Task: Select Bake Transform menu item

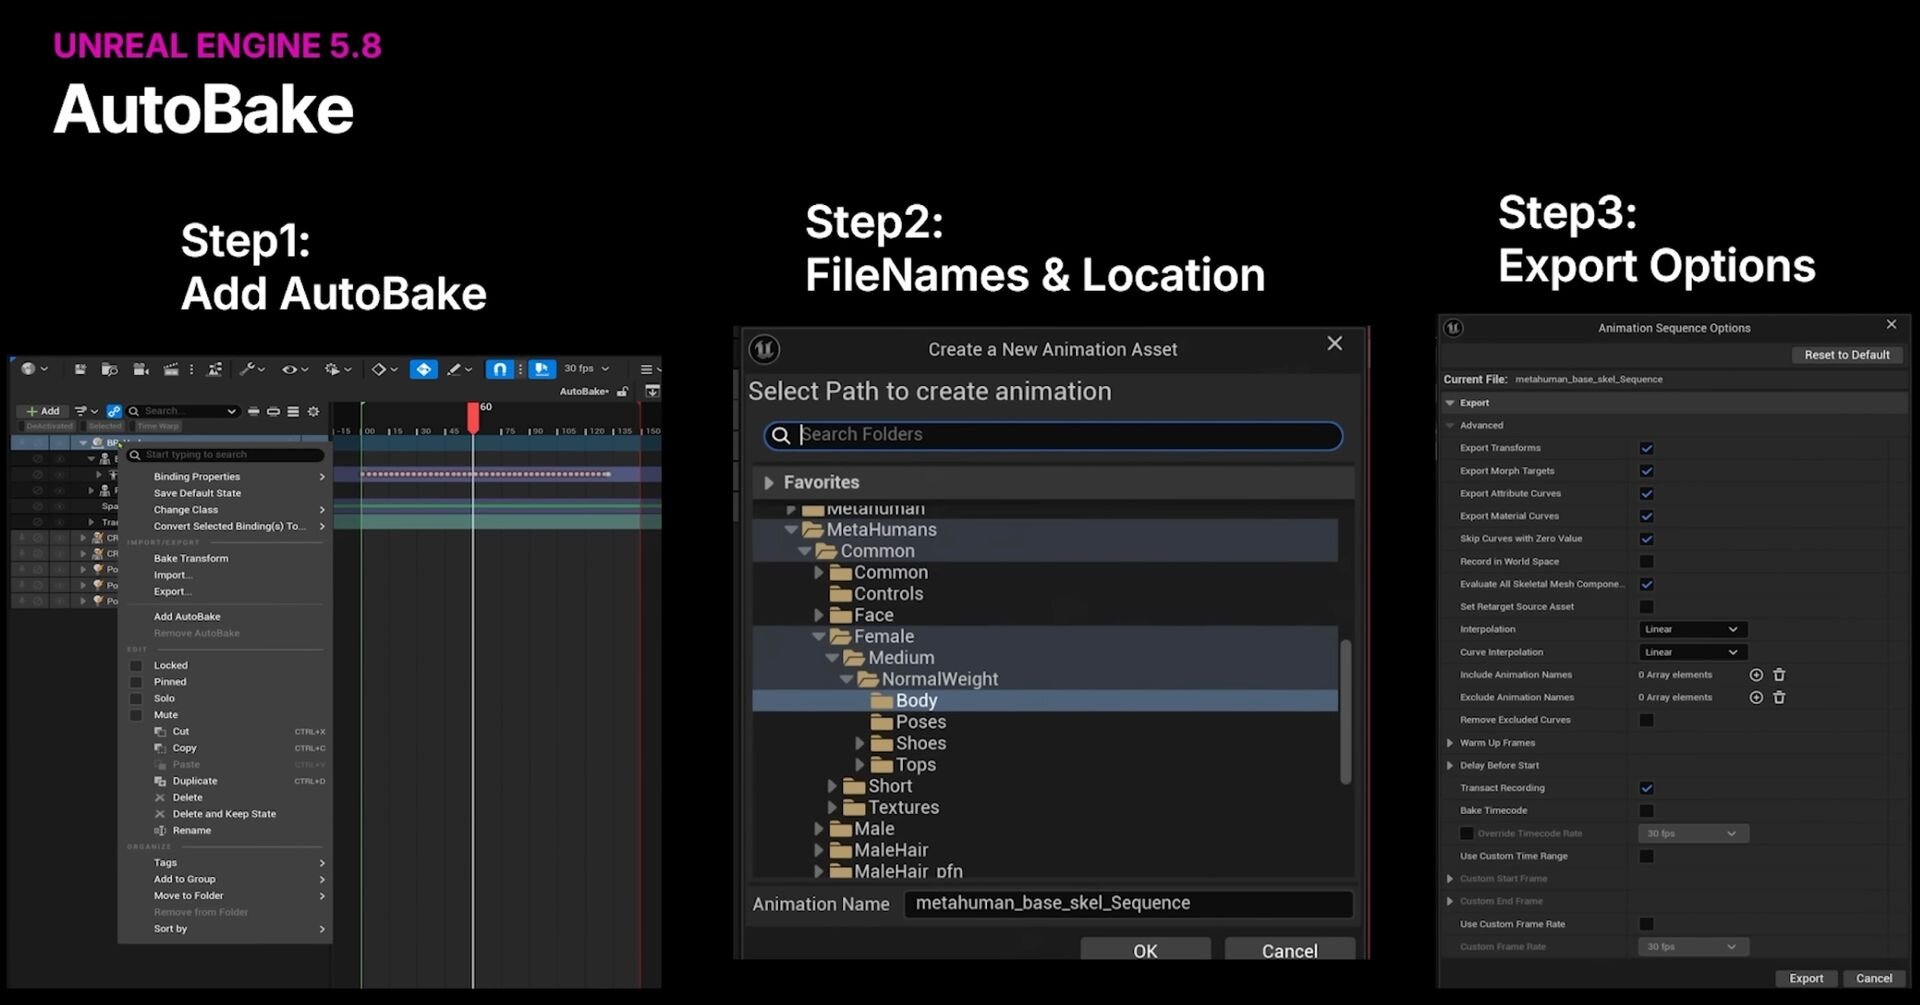Action: (x=191, y=559)
